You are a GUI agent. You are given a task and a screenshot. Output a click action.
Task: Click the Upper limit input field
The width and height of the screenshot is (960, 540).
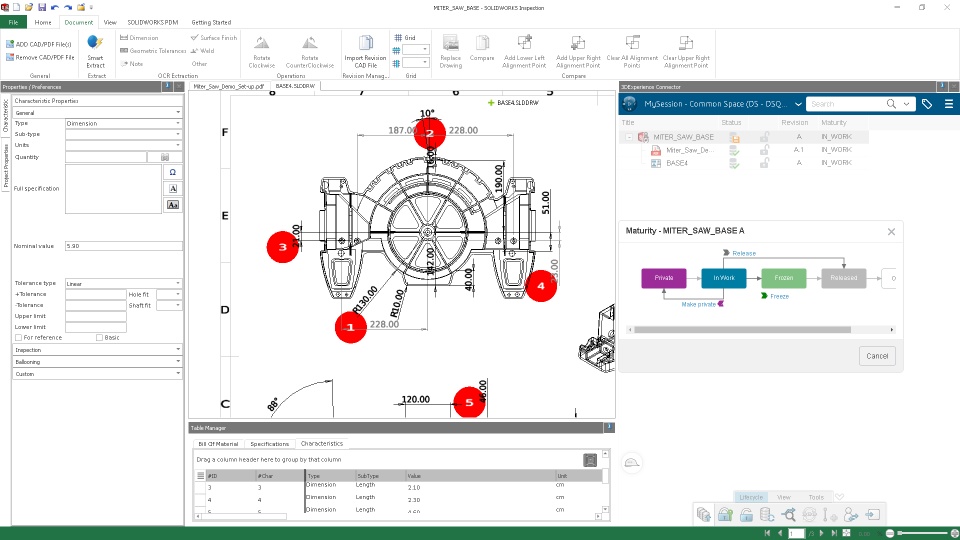[96, 316]
